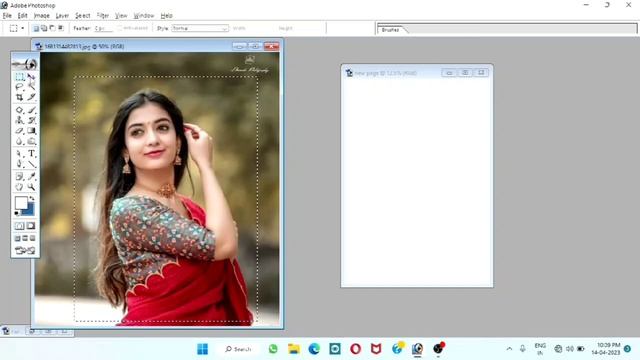Open the Image menu
The image size is (640, 360).
point(42,16)
